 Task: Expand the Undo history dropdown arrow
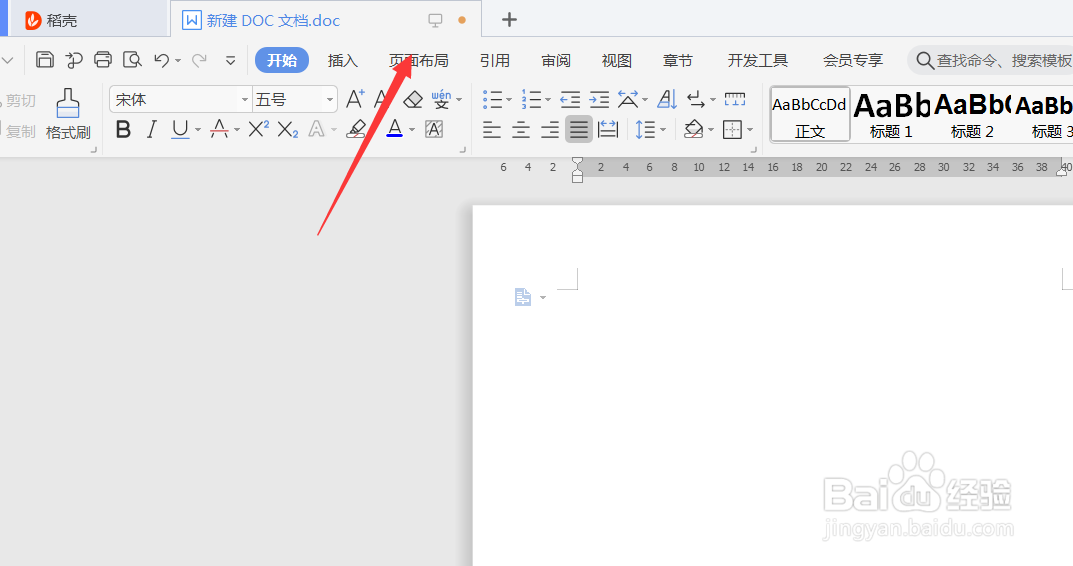[178, 61]
